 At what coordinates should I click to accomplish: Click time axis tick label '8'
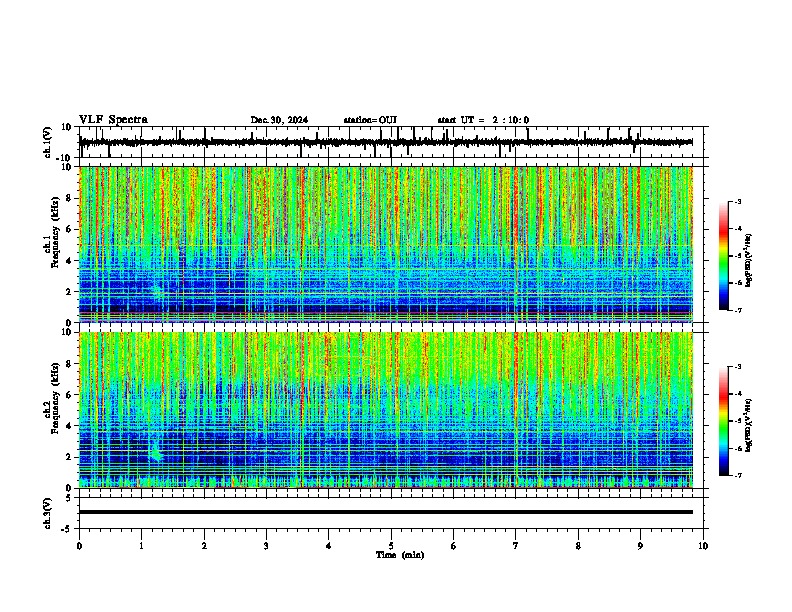(578, 546)
